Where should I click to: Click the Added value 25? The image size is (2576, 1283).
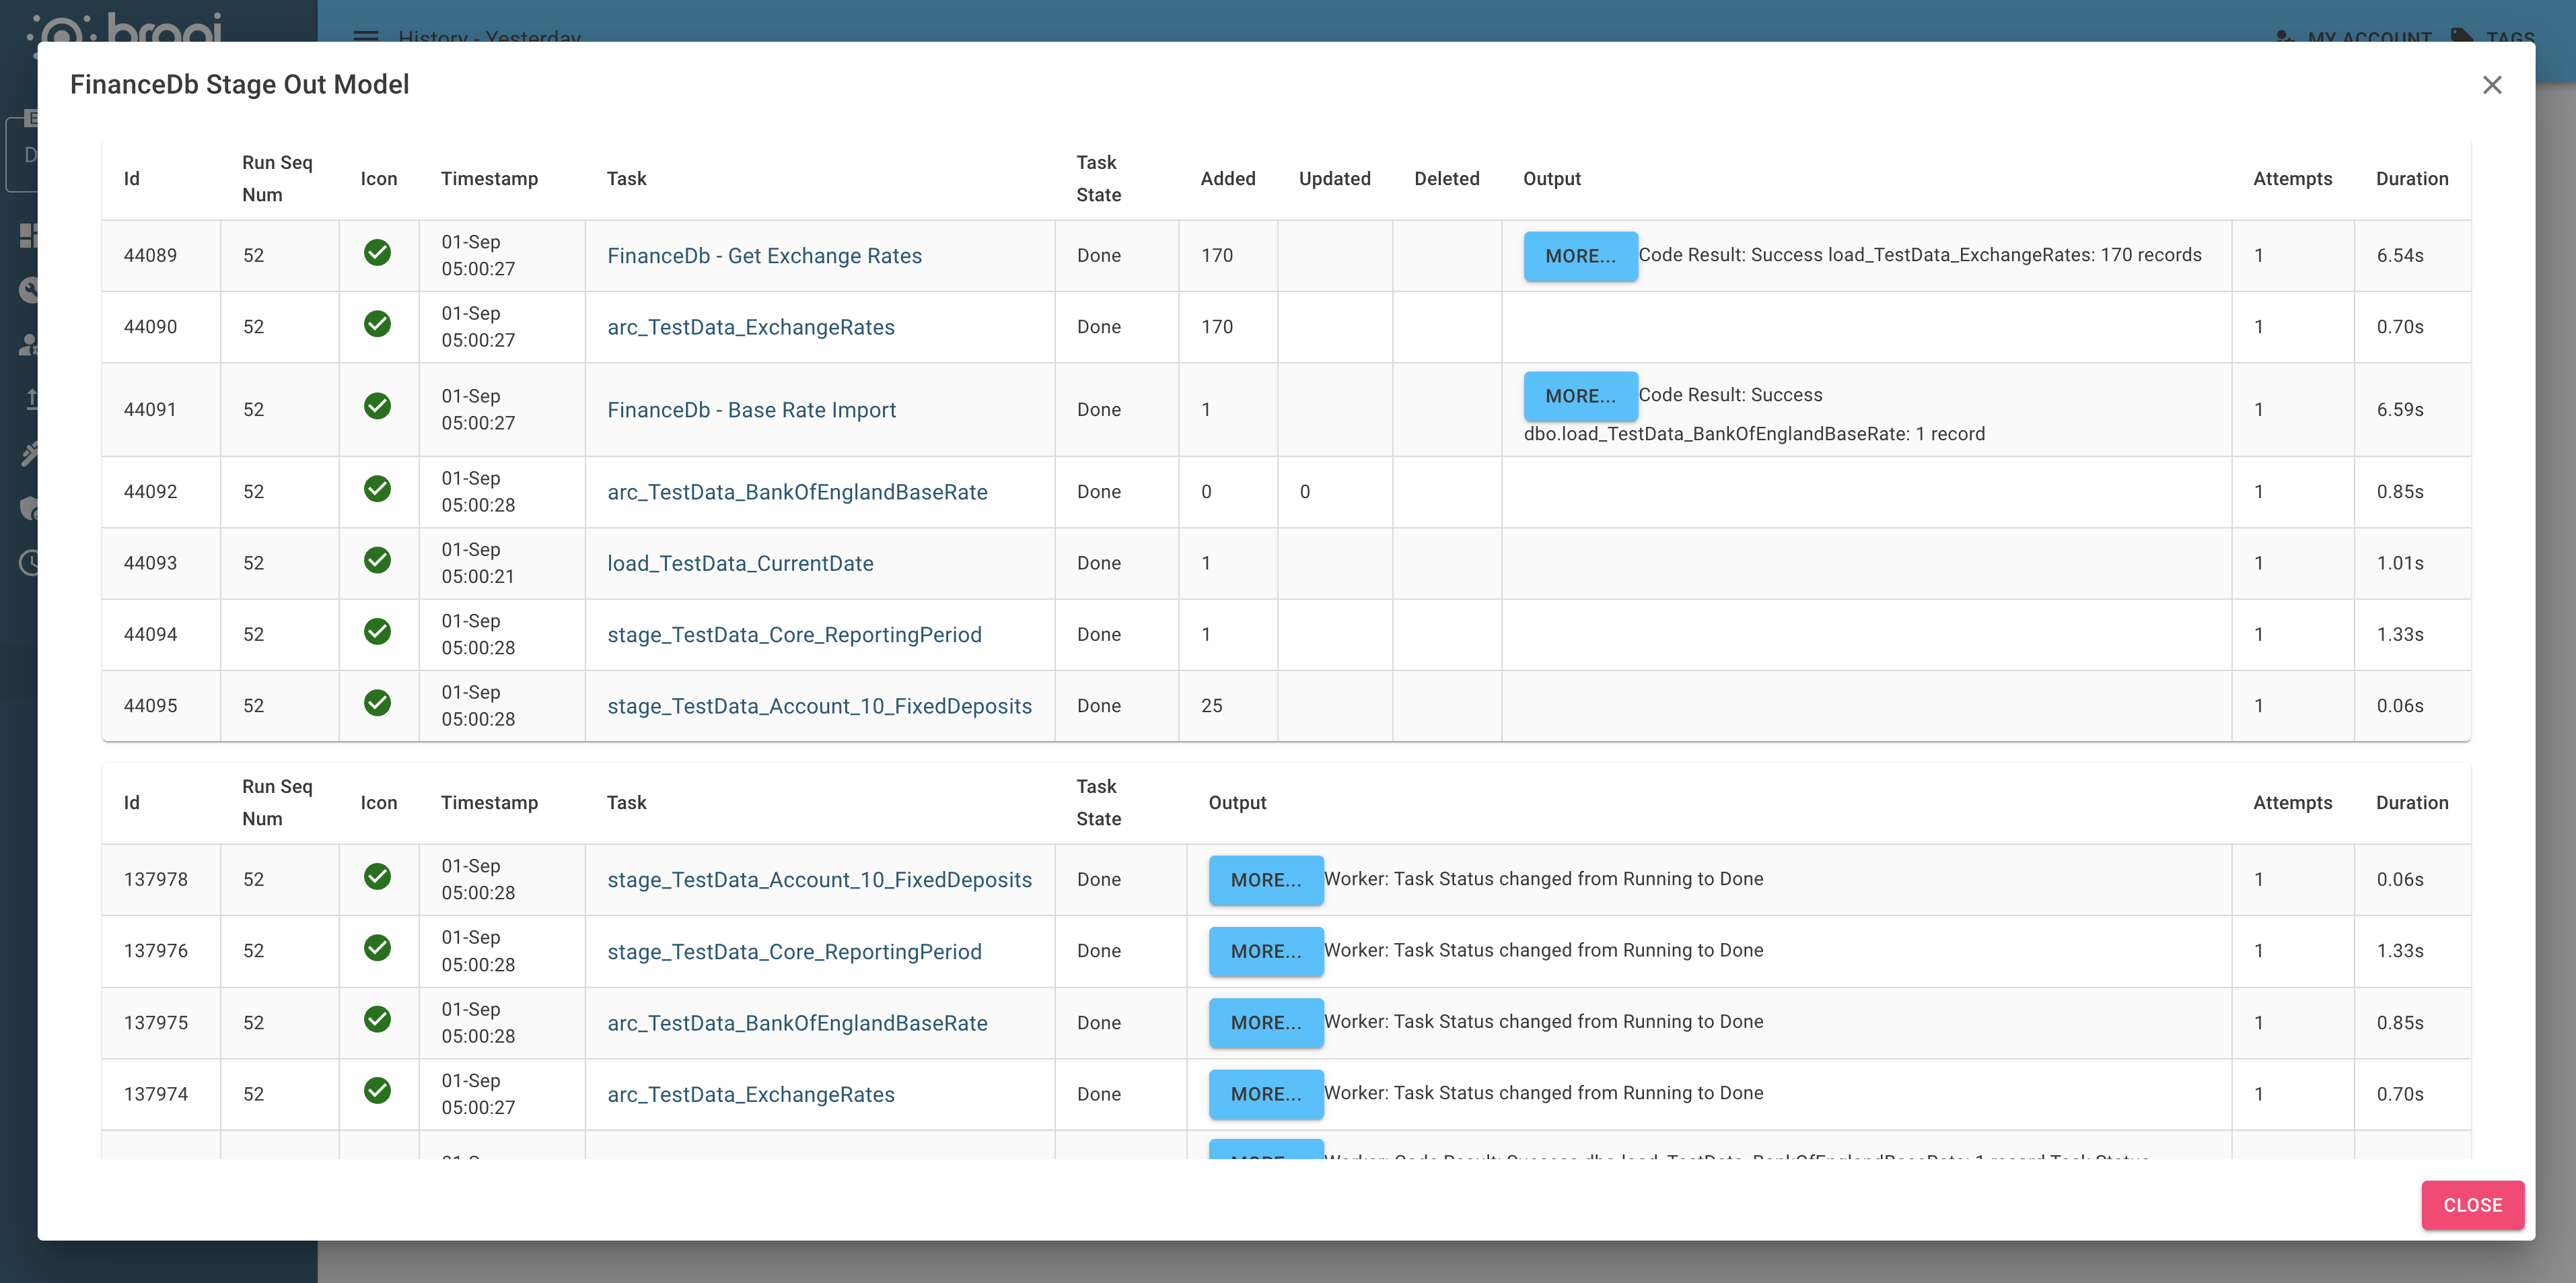tap(1211, 705)
